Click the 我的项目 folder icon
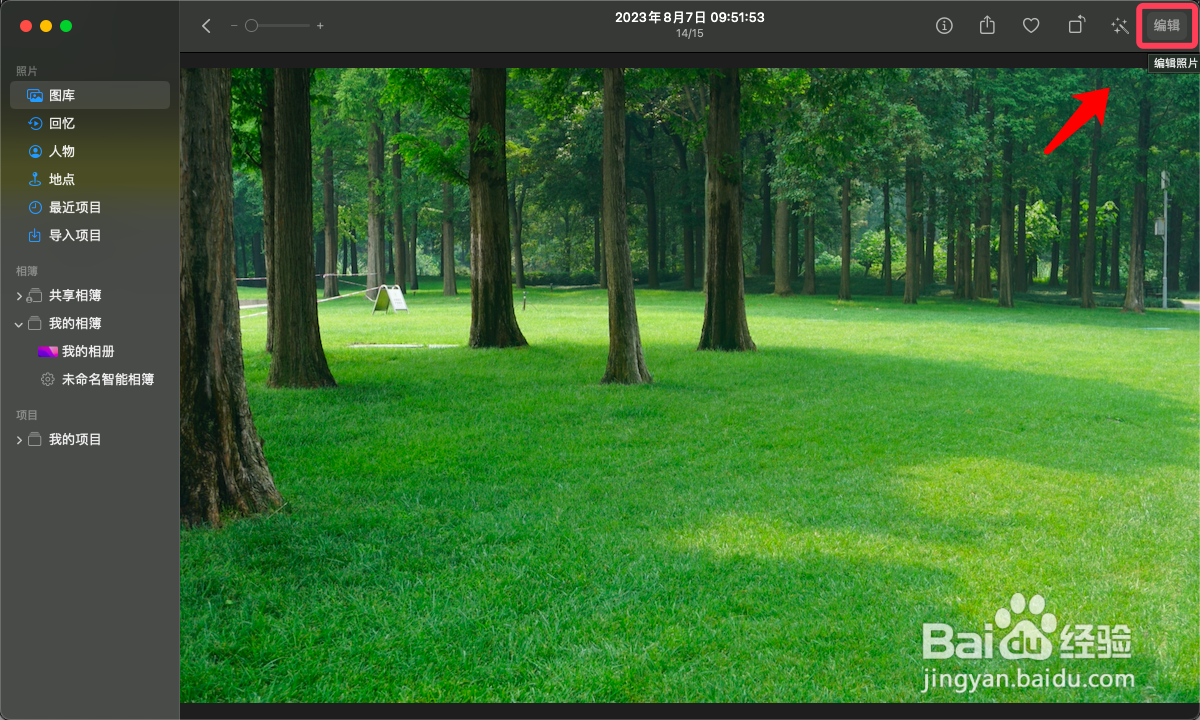 tap(35, 439)
